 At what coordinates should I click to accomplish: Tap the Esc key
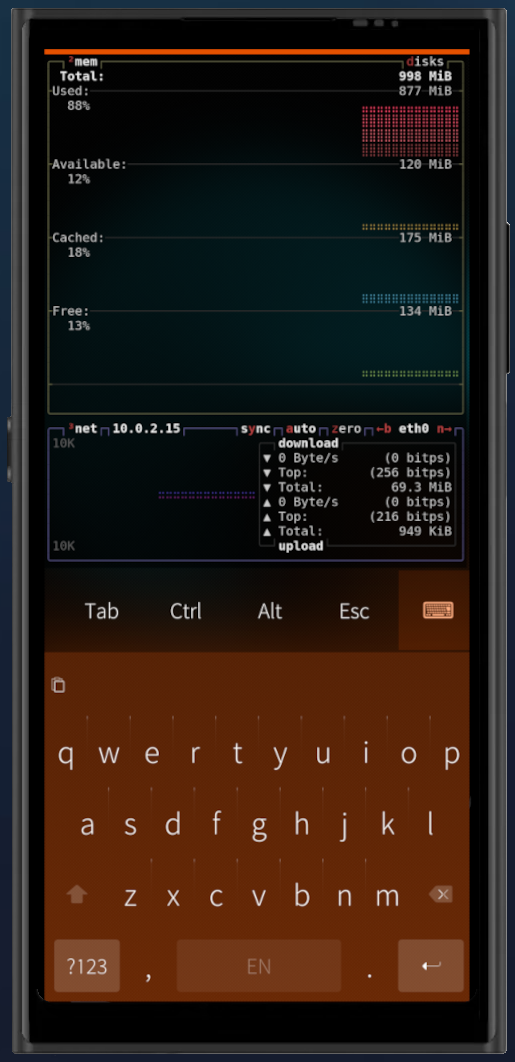354,611
